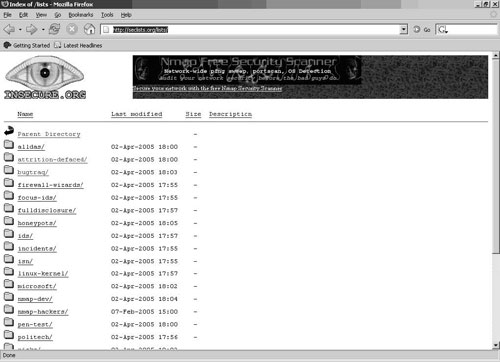The height and width of the screenshot is (362, 500).
Task: Click the folder icon beside linux-kernel/
Action: coord(9,271)
